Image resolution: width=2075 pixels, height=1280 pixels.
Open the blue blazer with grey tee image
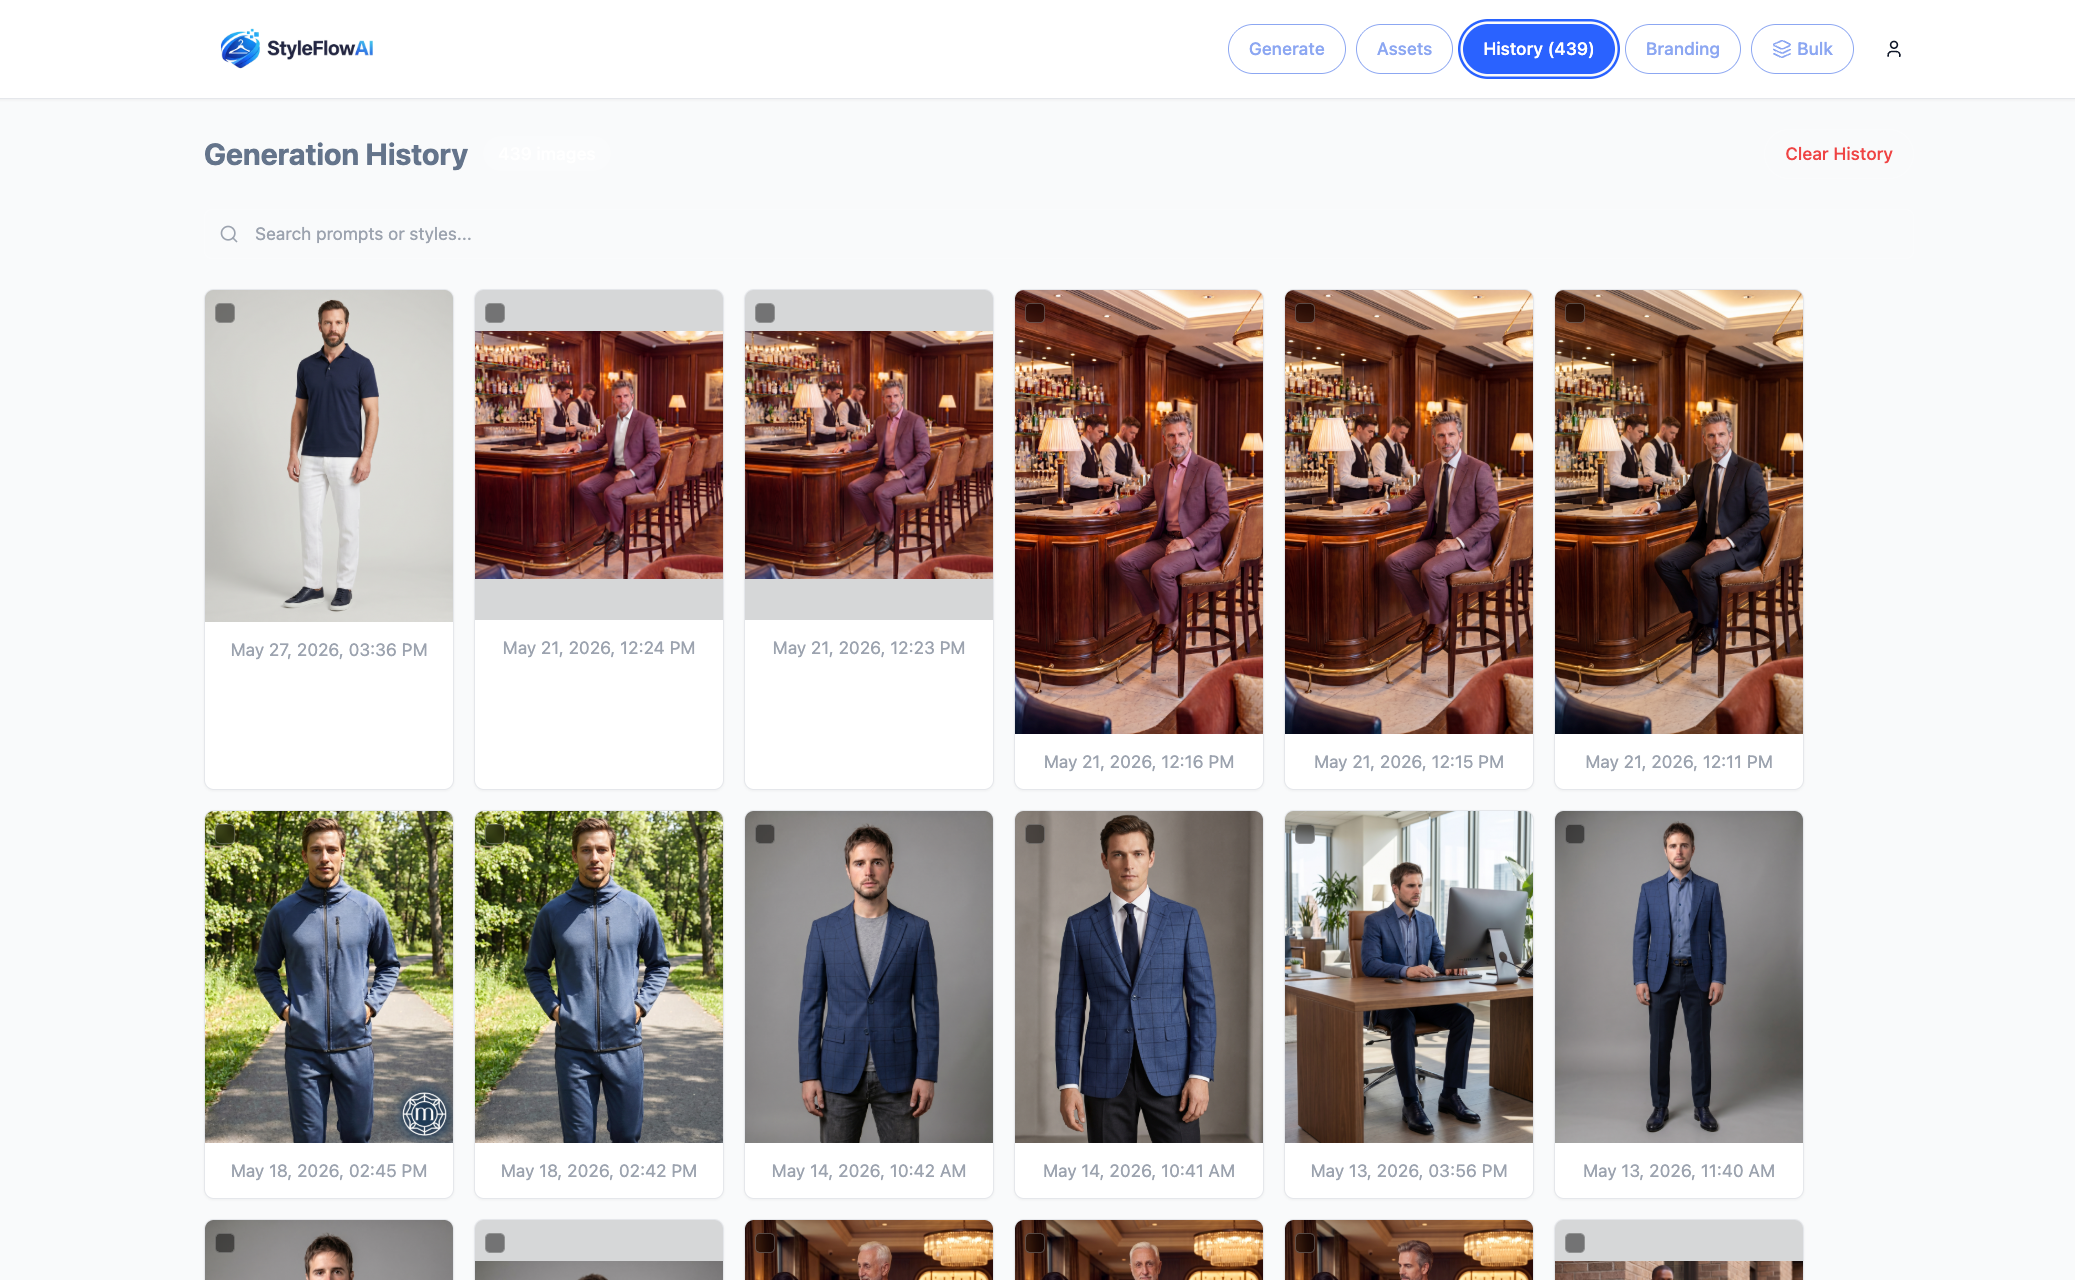(869, 977)
